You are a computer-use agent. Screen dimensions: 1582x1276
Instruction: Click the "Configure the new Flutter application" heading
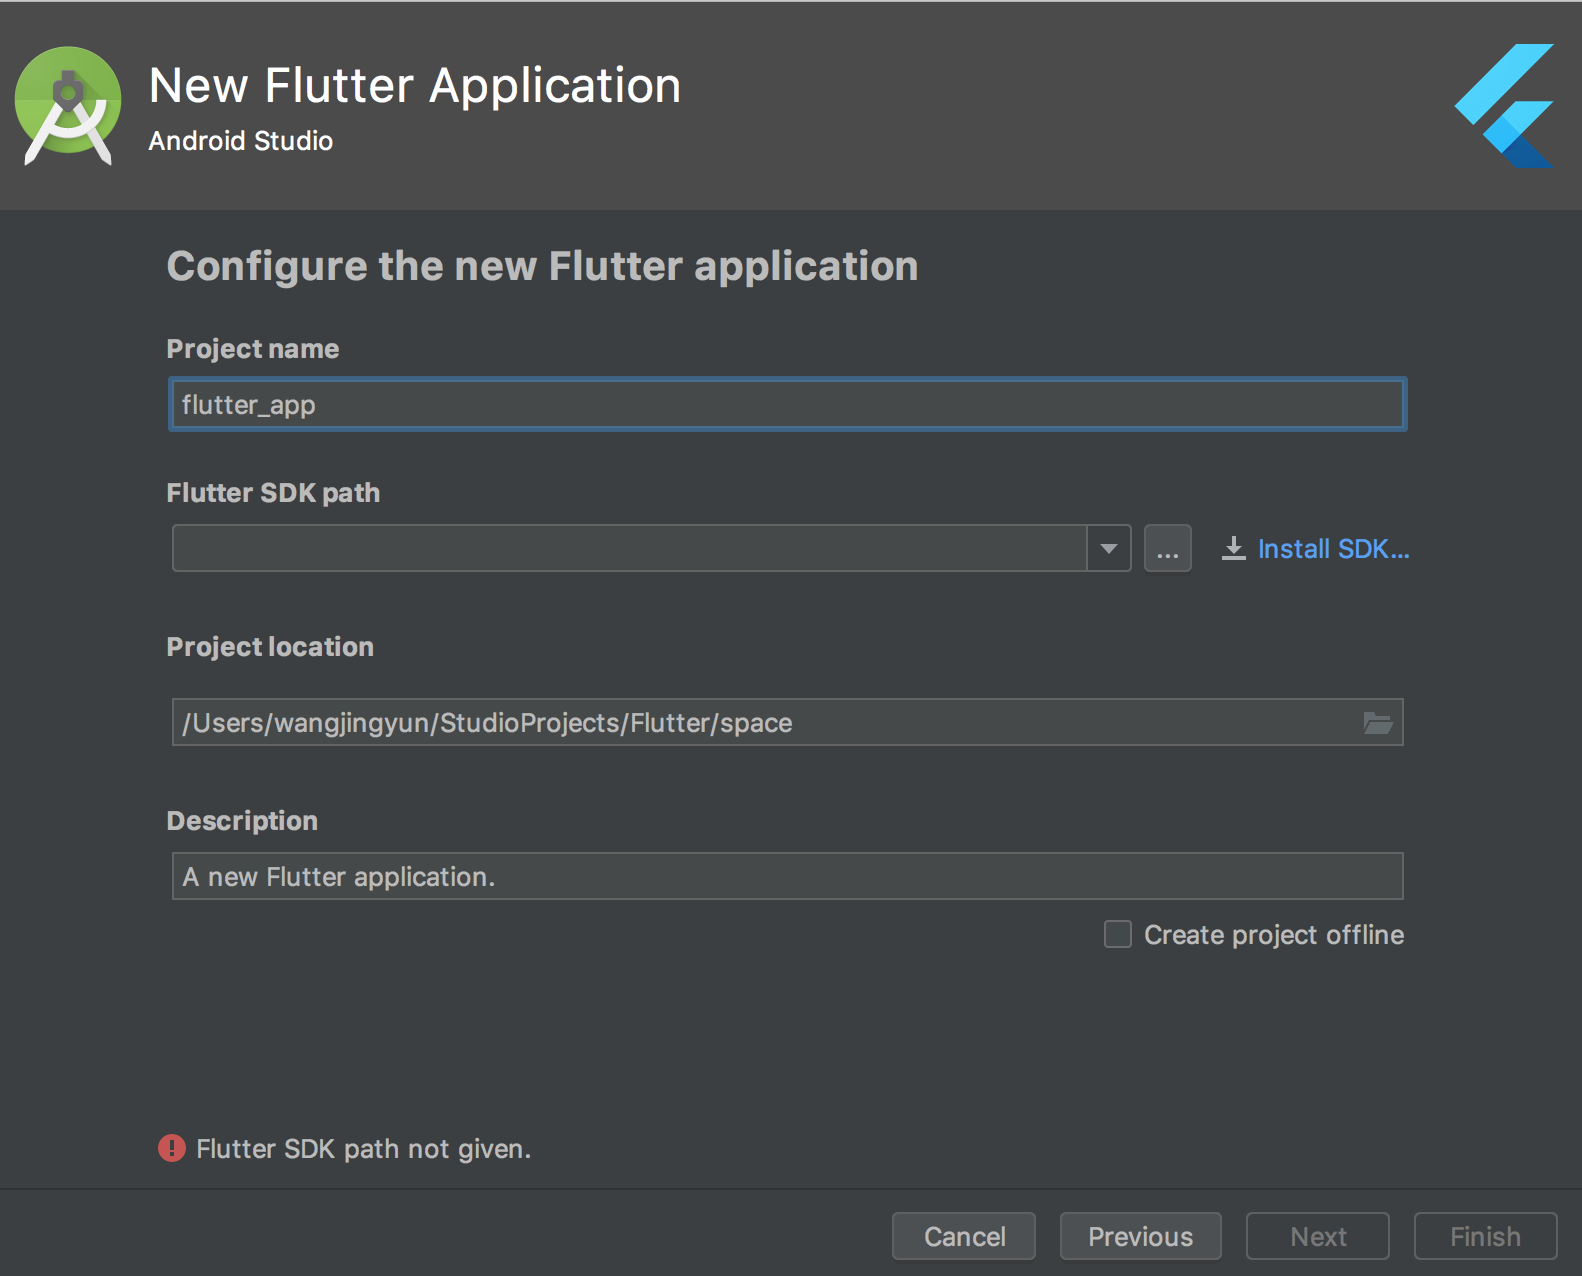coord(542,266)
